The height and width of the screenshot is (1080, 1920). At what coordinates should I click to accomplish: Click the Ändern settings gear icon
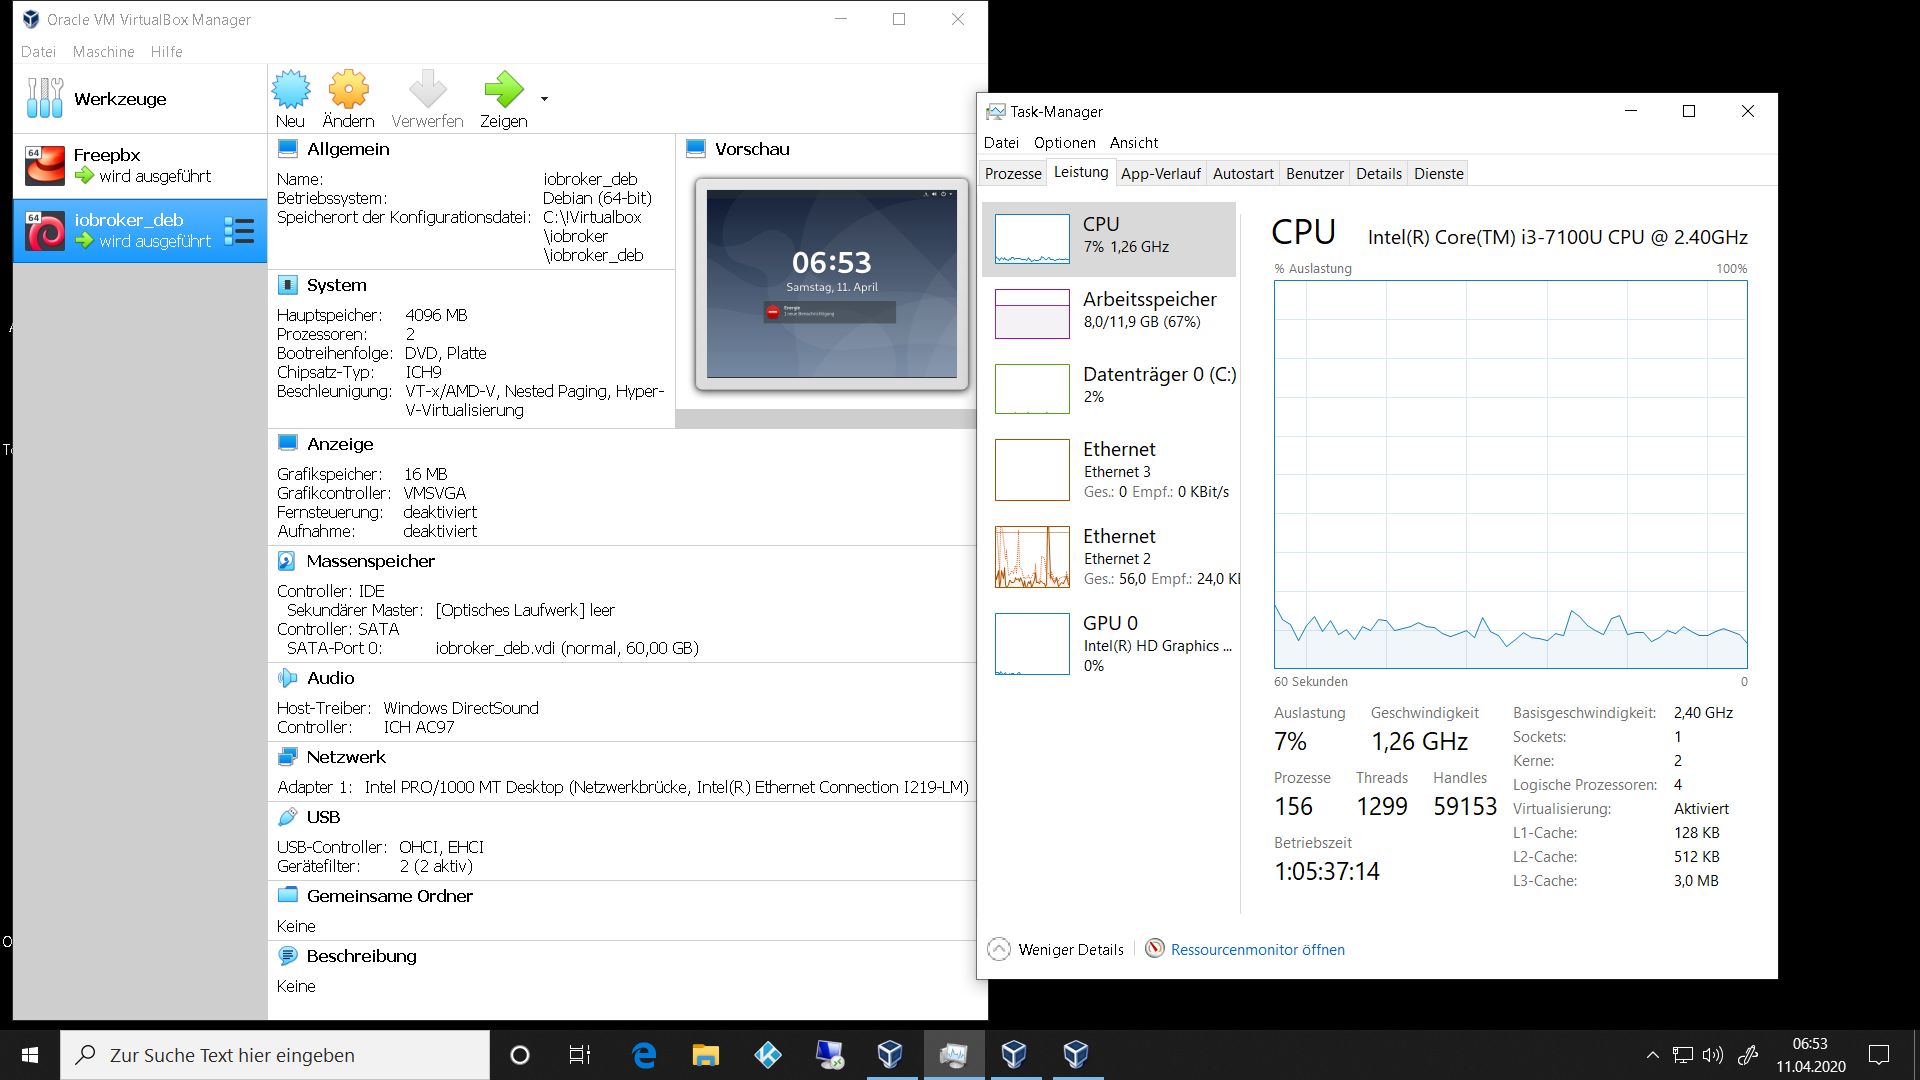[x=348, y=90]
